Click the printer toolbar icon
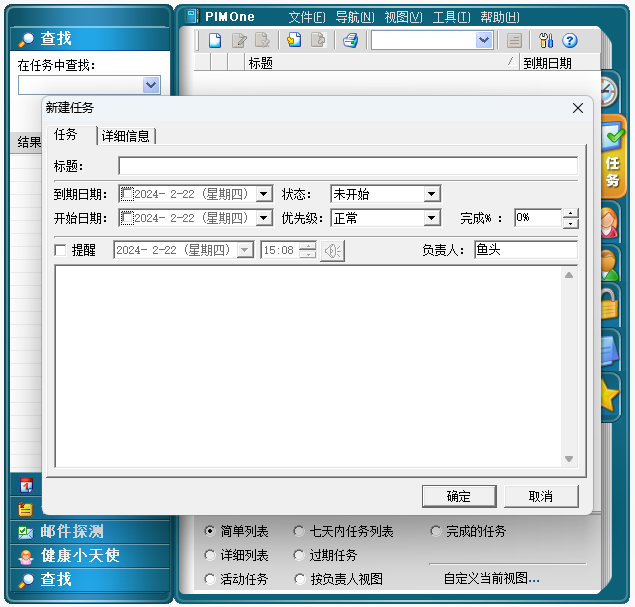Image resolution: width=635 pixels, height=607 pixels. coord(351,40)
